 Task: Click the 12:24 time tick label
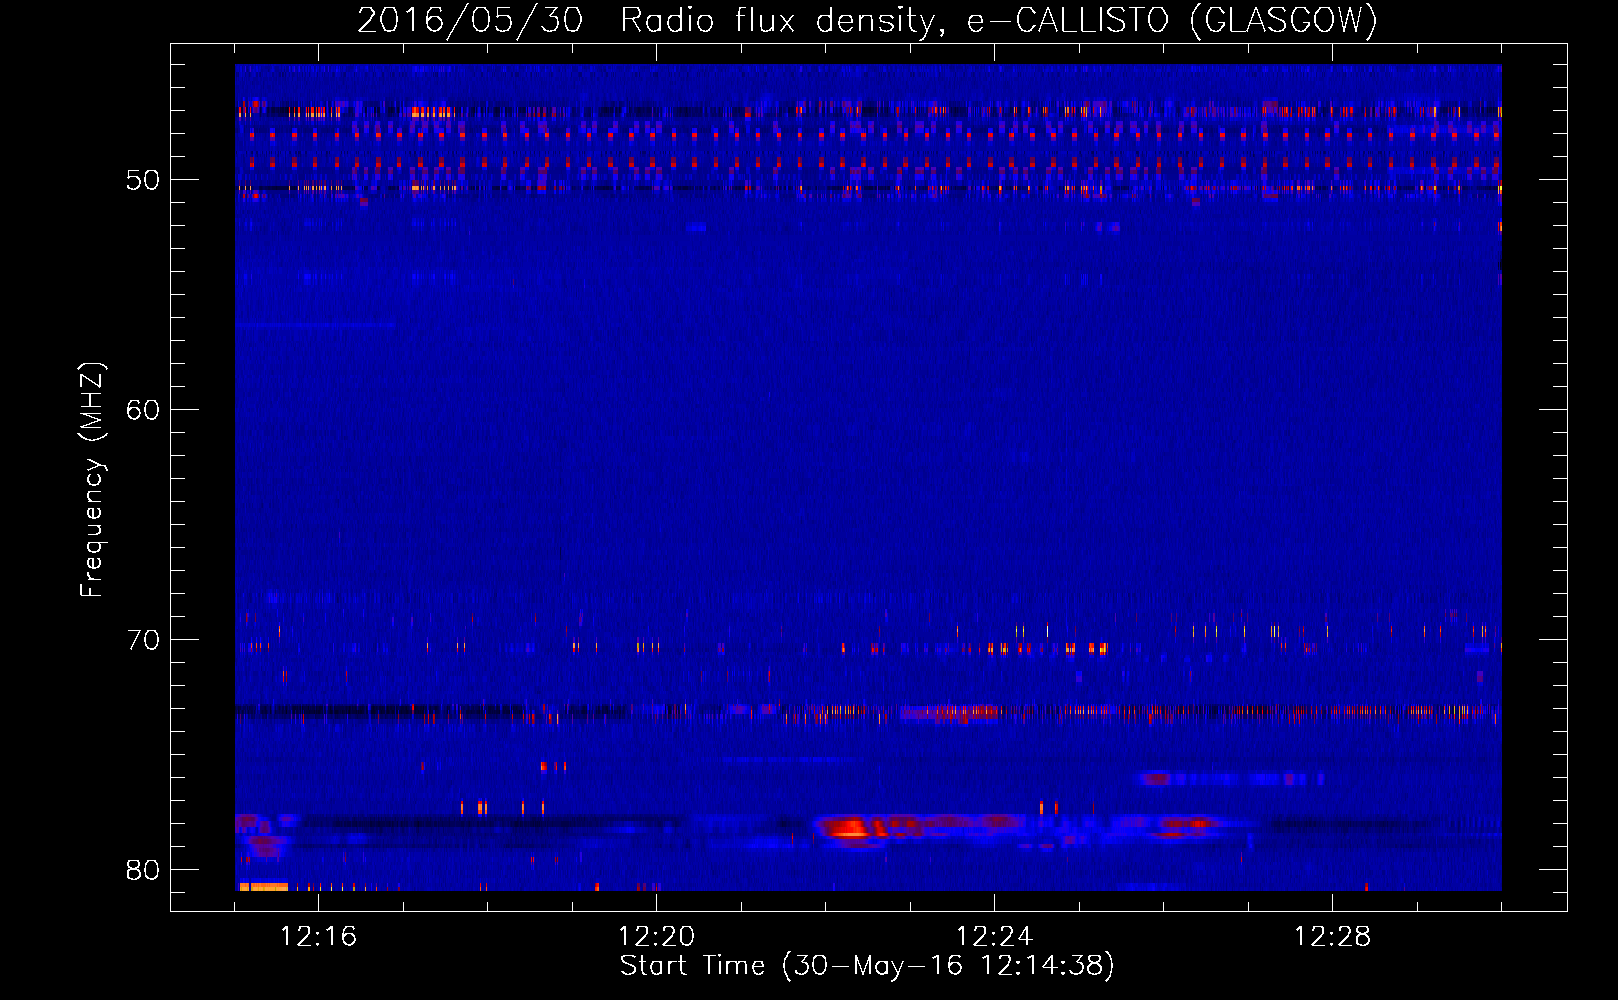[x=994, y=937]
